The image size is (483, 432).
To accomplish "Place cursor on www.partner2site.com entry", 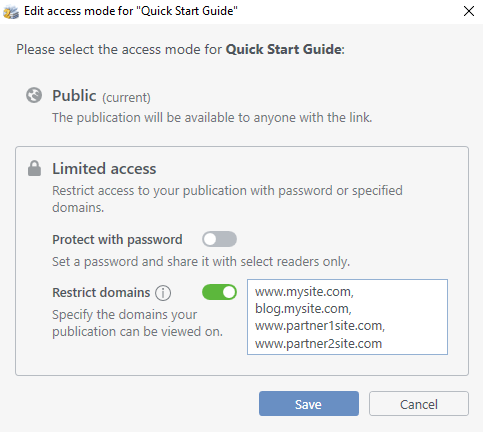I will [x=318, y=343].
